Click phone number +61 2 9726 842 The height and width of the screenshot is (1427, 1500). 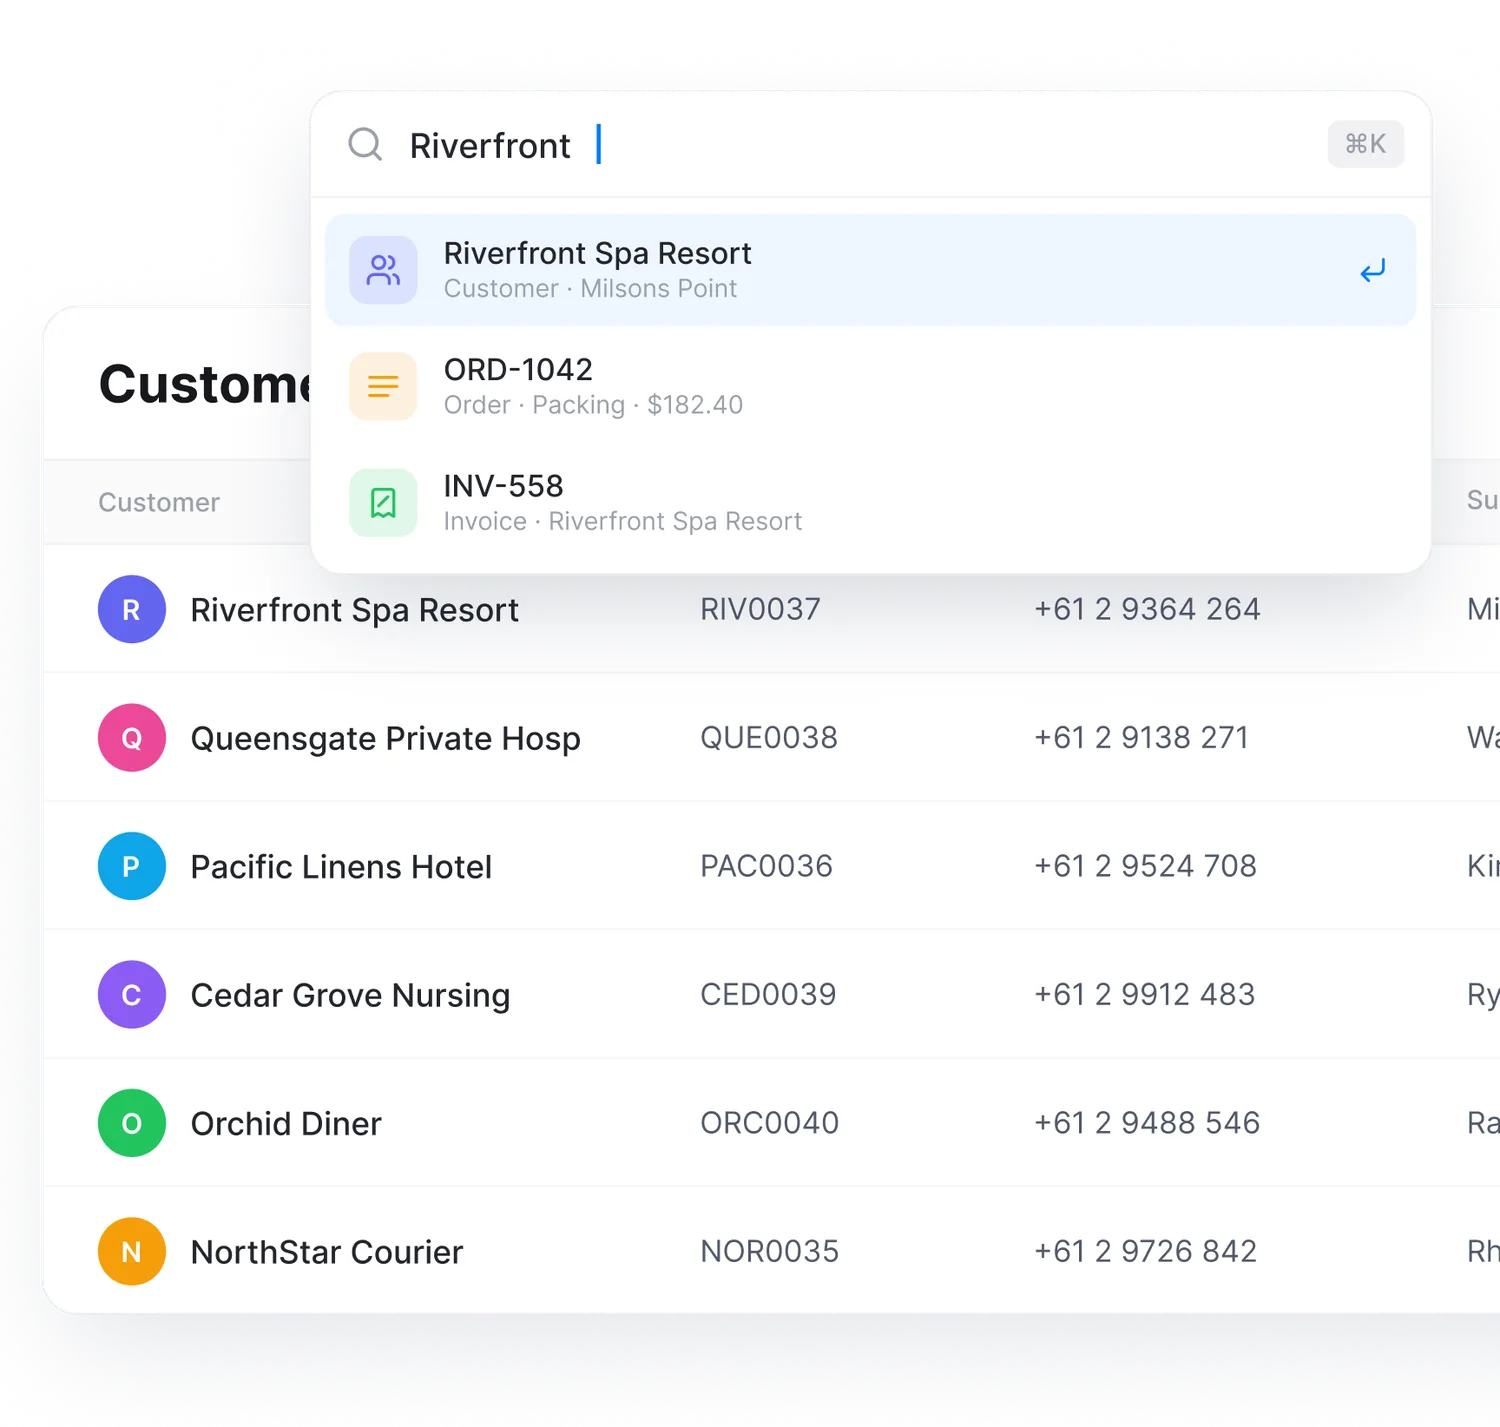[1146, 1251]
